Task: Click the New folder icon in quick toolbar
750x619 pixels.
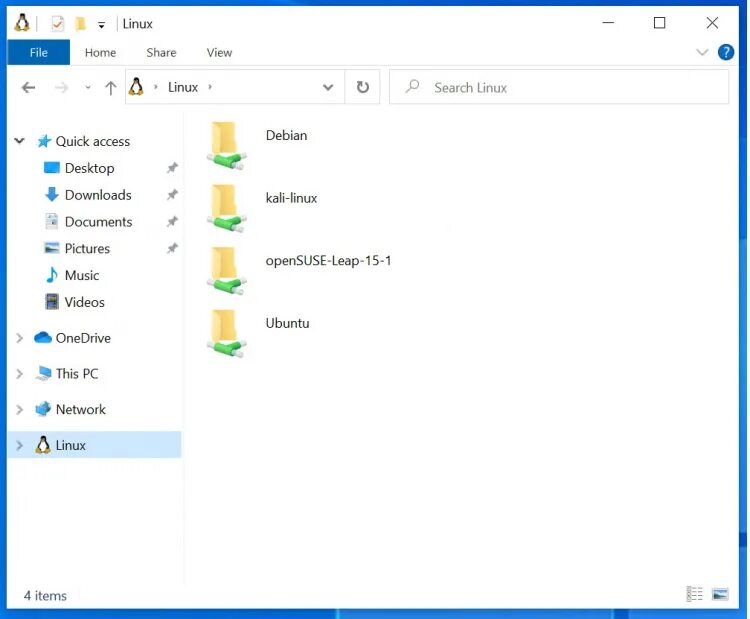Action: [x=80, y=23]
